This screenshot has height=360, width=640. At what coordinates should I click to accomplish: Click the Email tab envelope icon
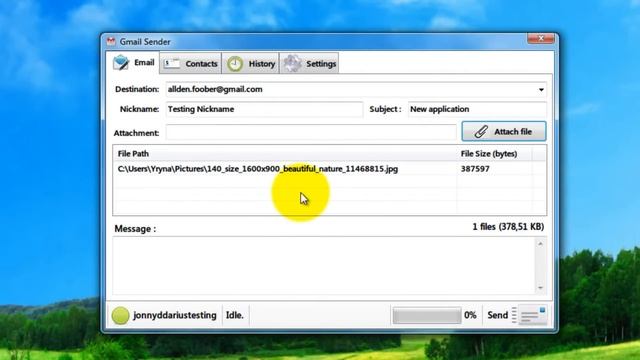[121, 62]
